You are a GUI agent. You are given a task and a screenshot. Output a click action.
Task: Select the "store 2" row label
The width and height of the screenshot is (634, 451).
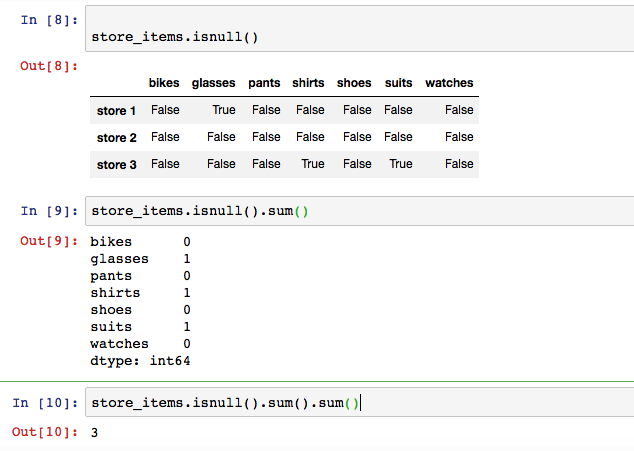(116, 138)
